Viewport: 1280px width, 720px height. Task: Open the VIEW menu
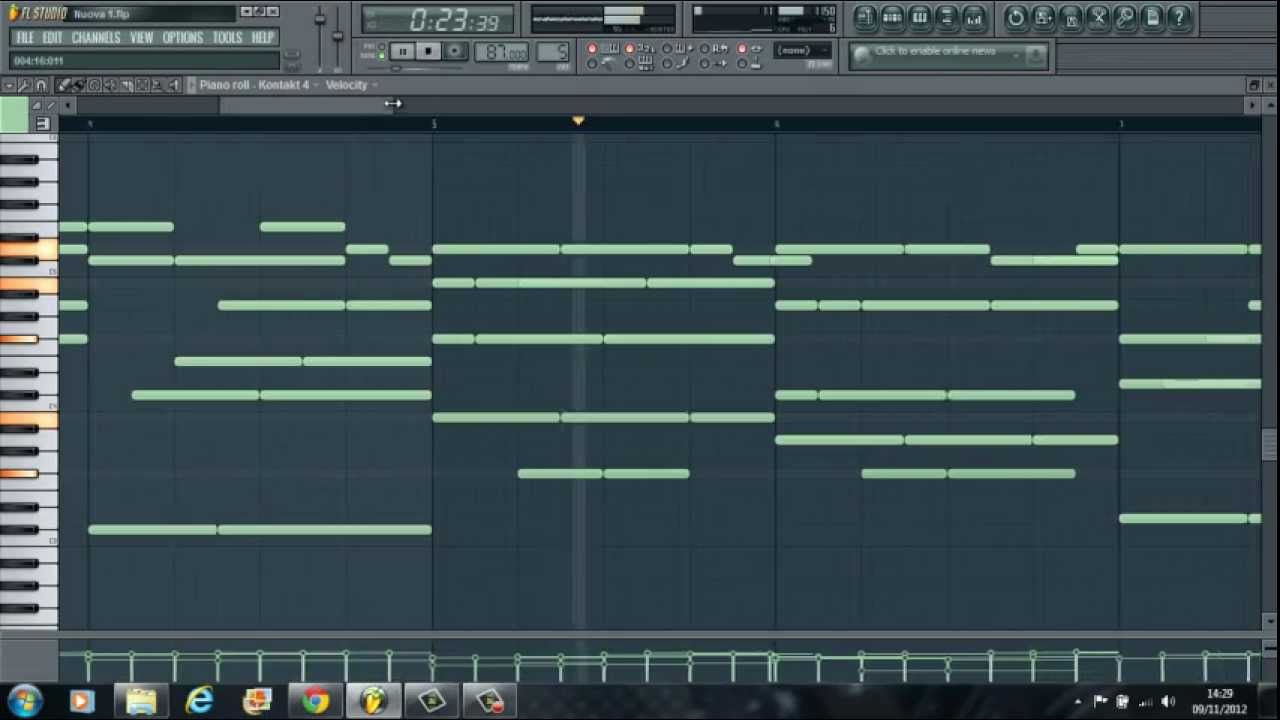(x=141, y=38)
